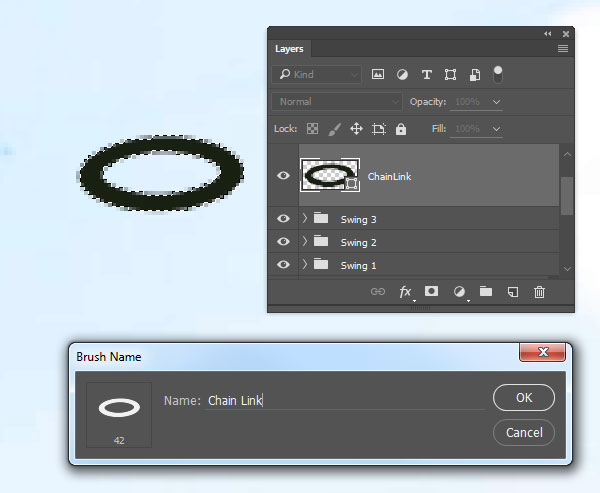Open the fx layer style menu

(x=406, y=292)
